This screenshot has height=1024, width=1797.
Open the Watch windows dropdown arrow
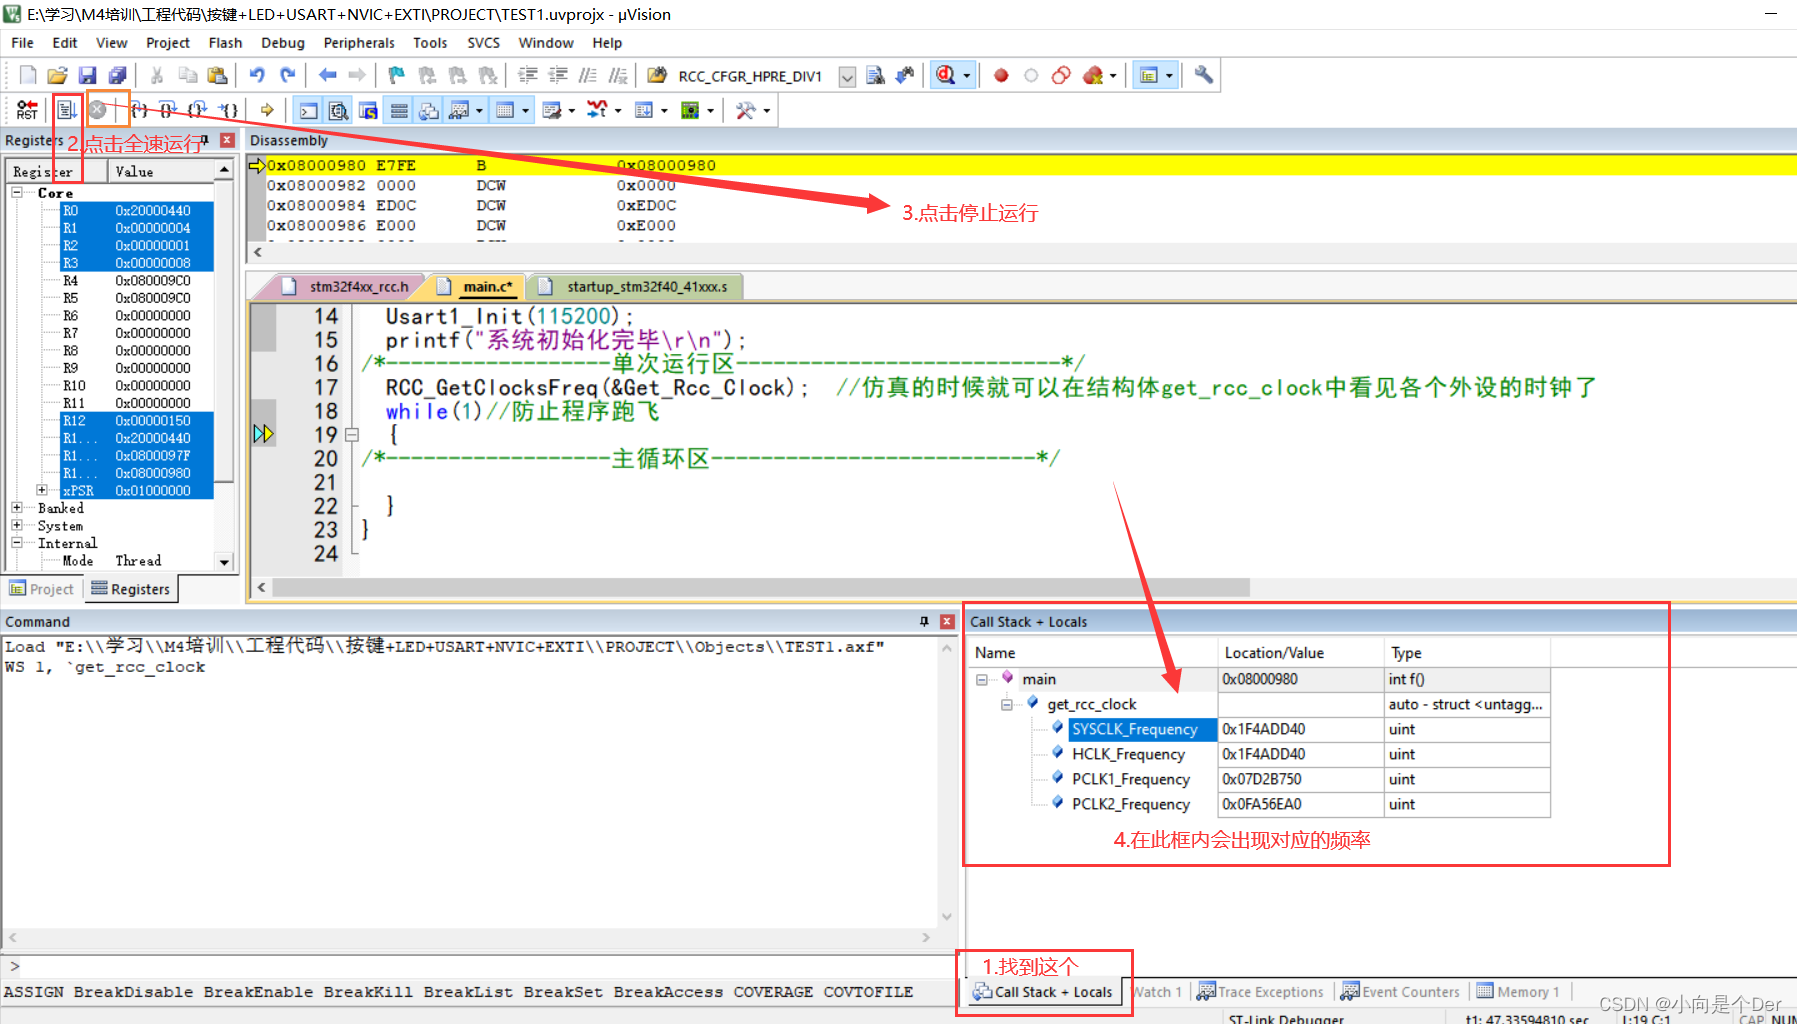tap(480, 111)
